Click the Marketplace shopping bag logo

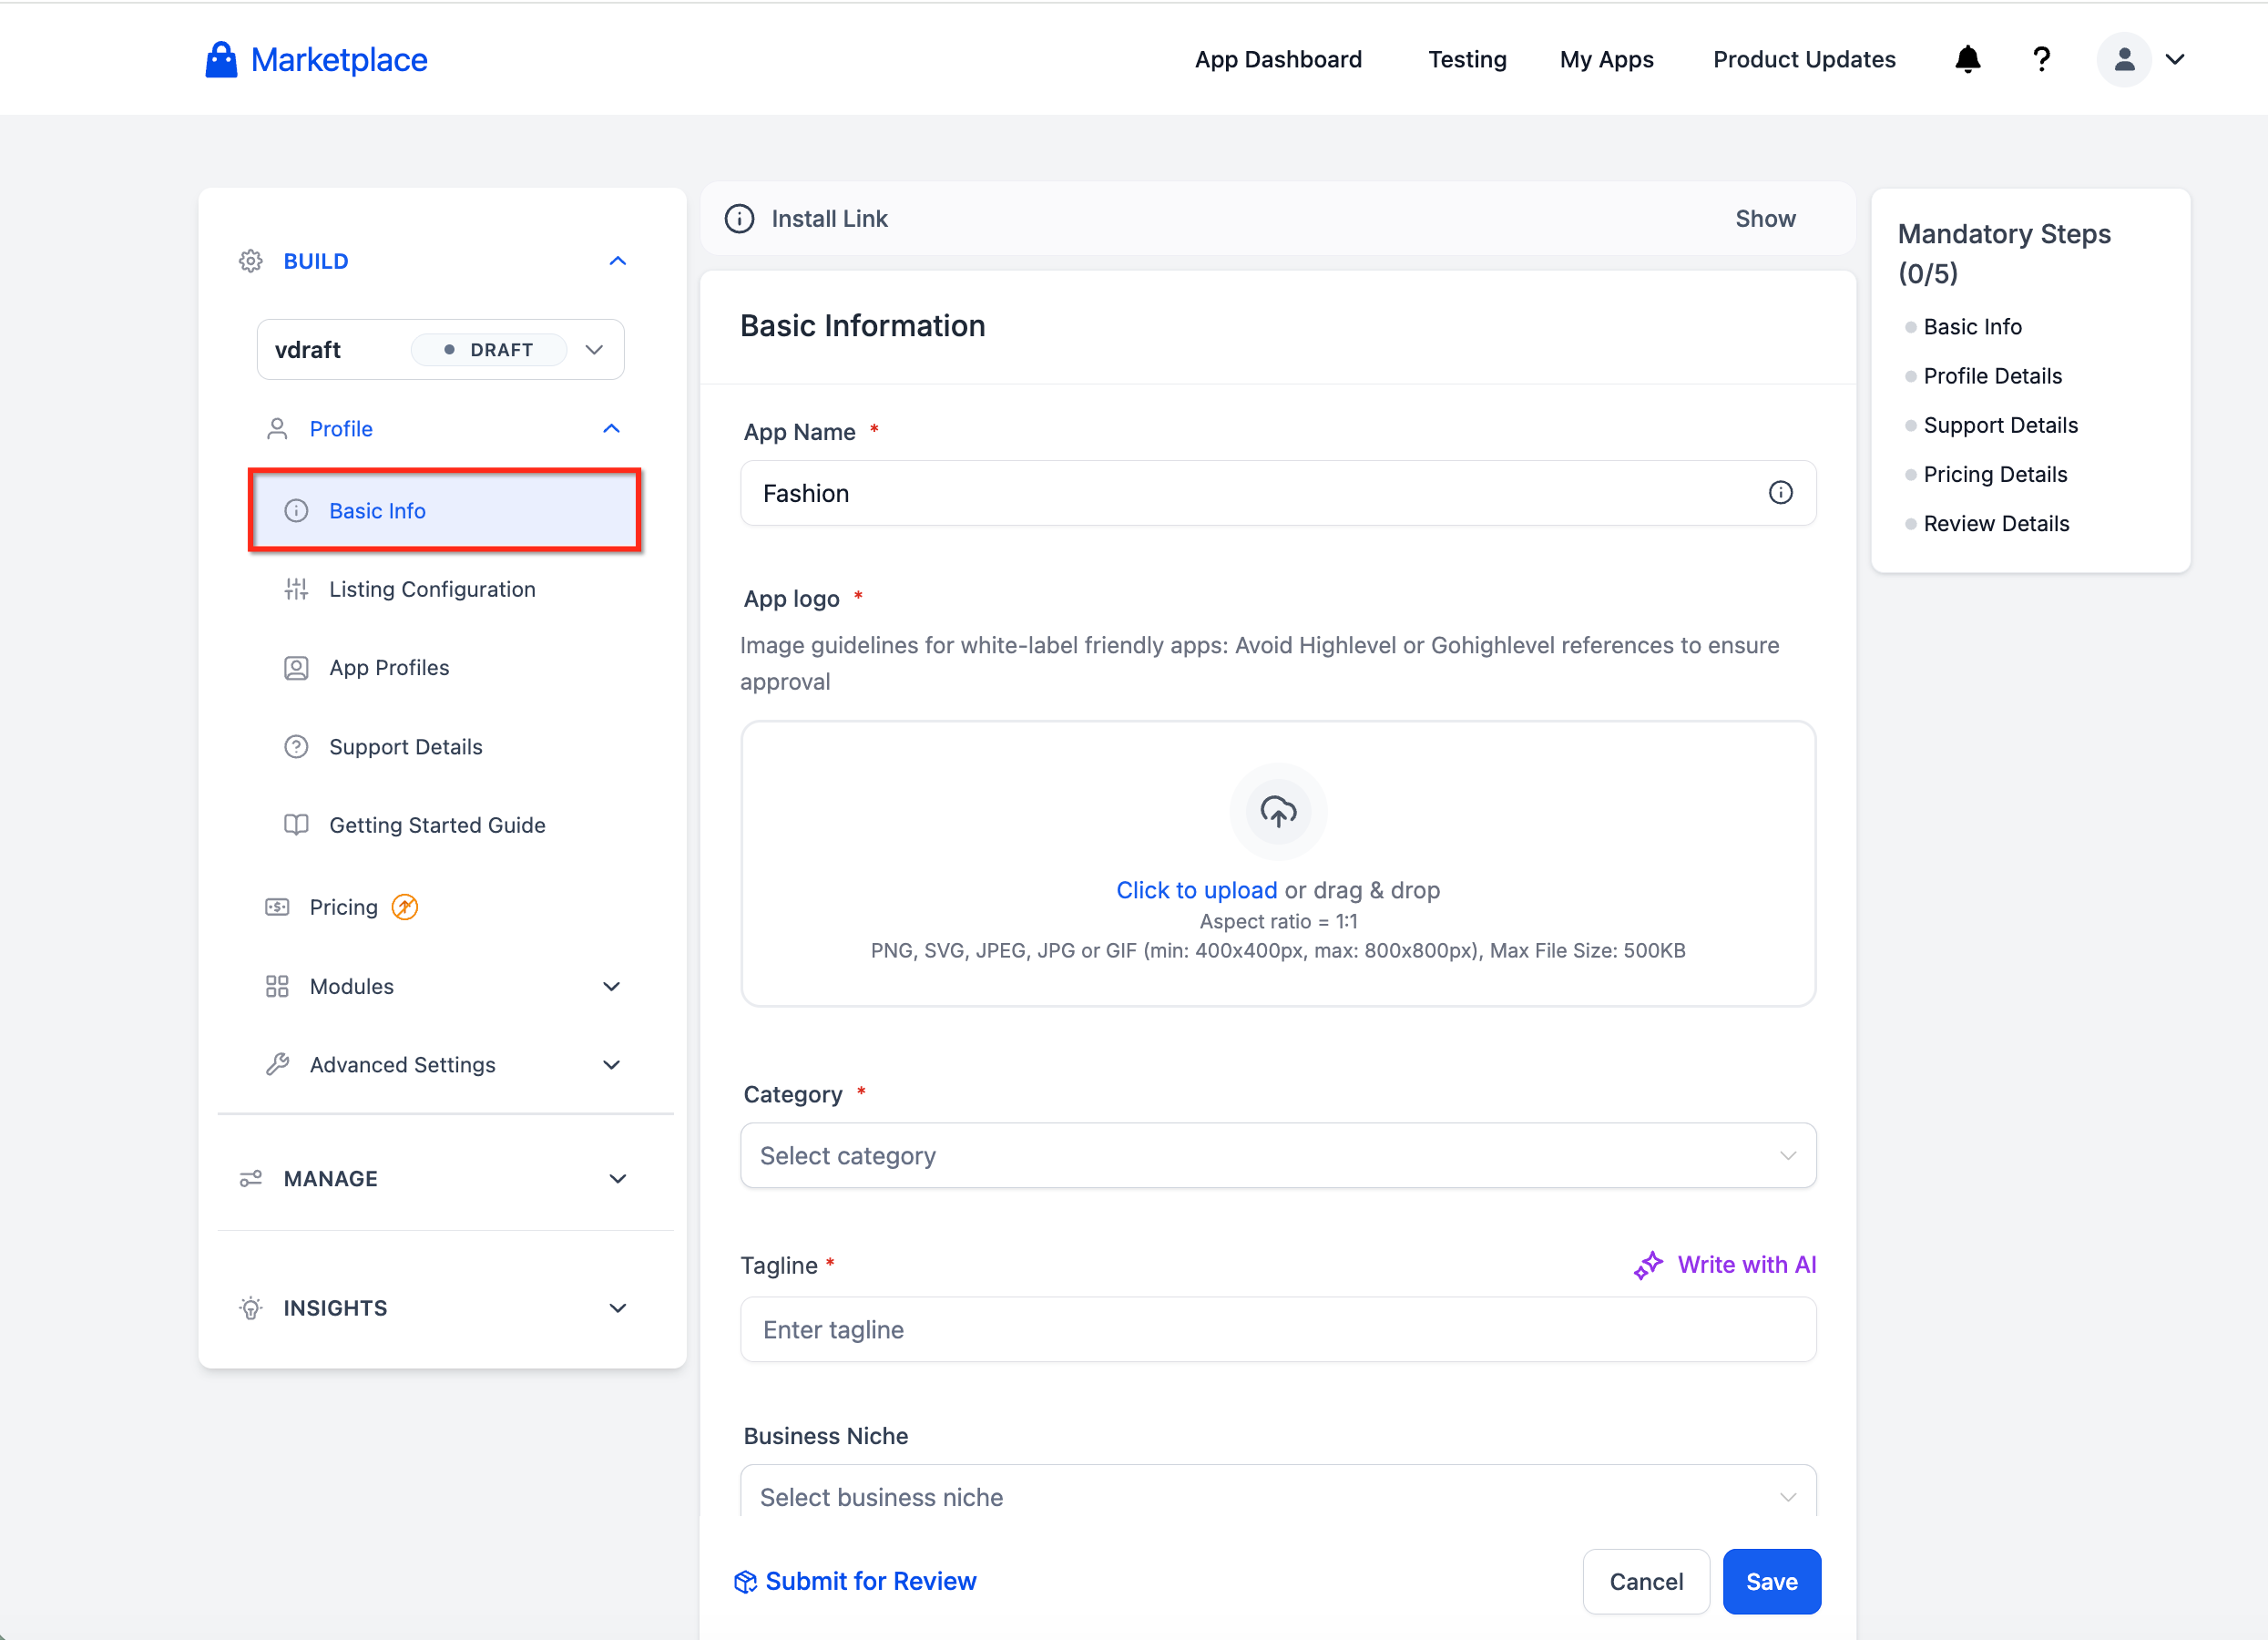click(x=221, y=60)
